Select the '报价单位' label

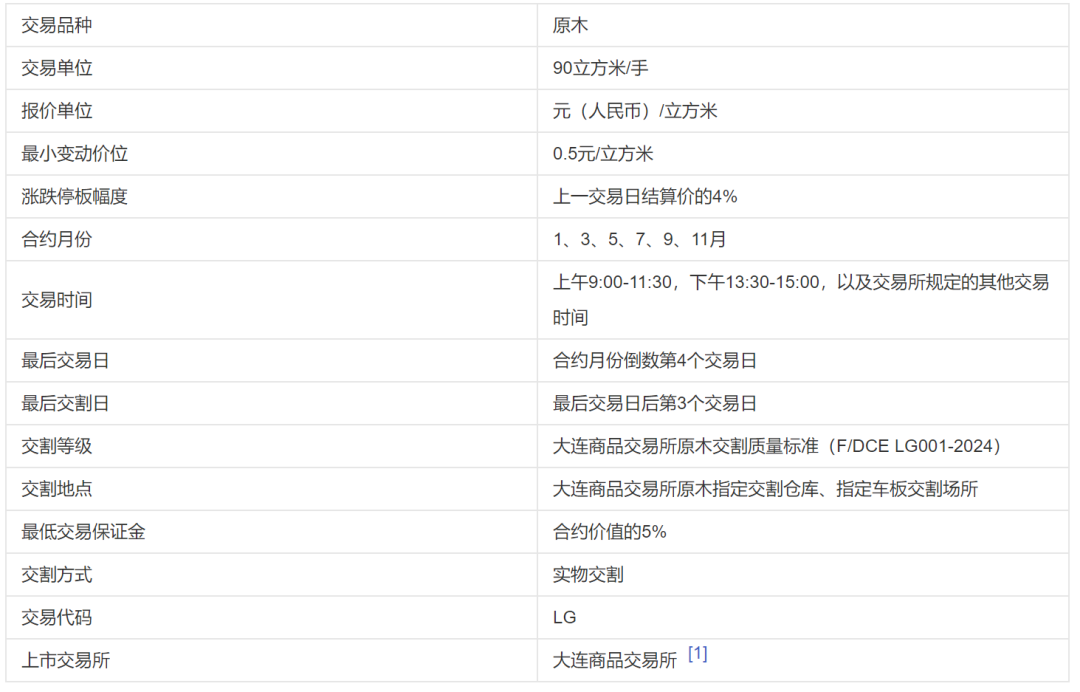coord(56,111)
